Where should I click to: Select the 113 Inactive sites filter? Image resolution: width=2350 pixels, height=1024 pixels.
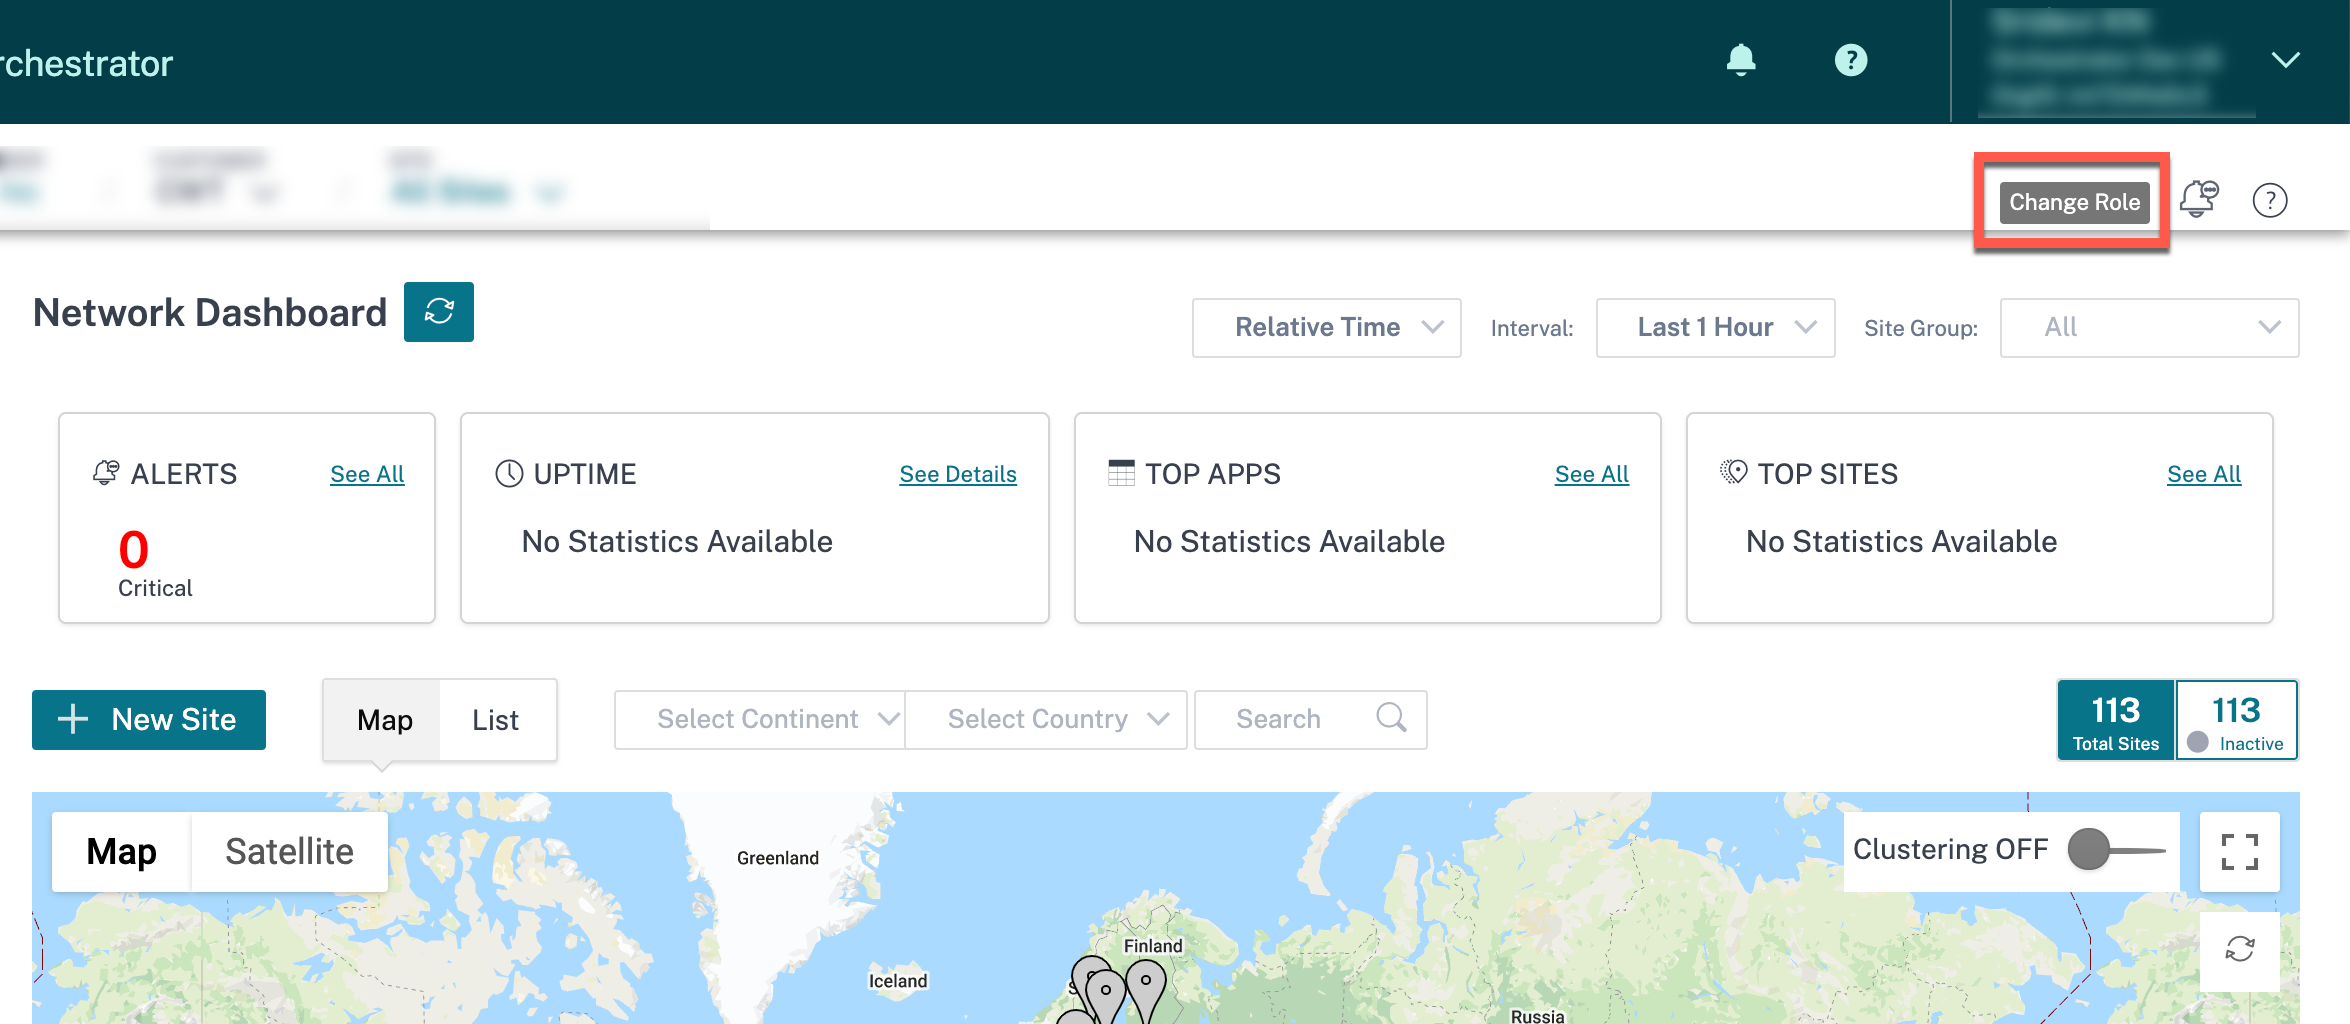pyautogui.click(x=2237, y=720)
